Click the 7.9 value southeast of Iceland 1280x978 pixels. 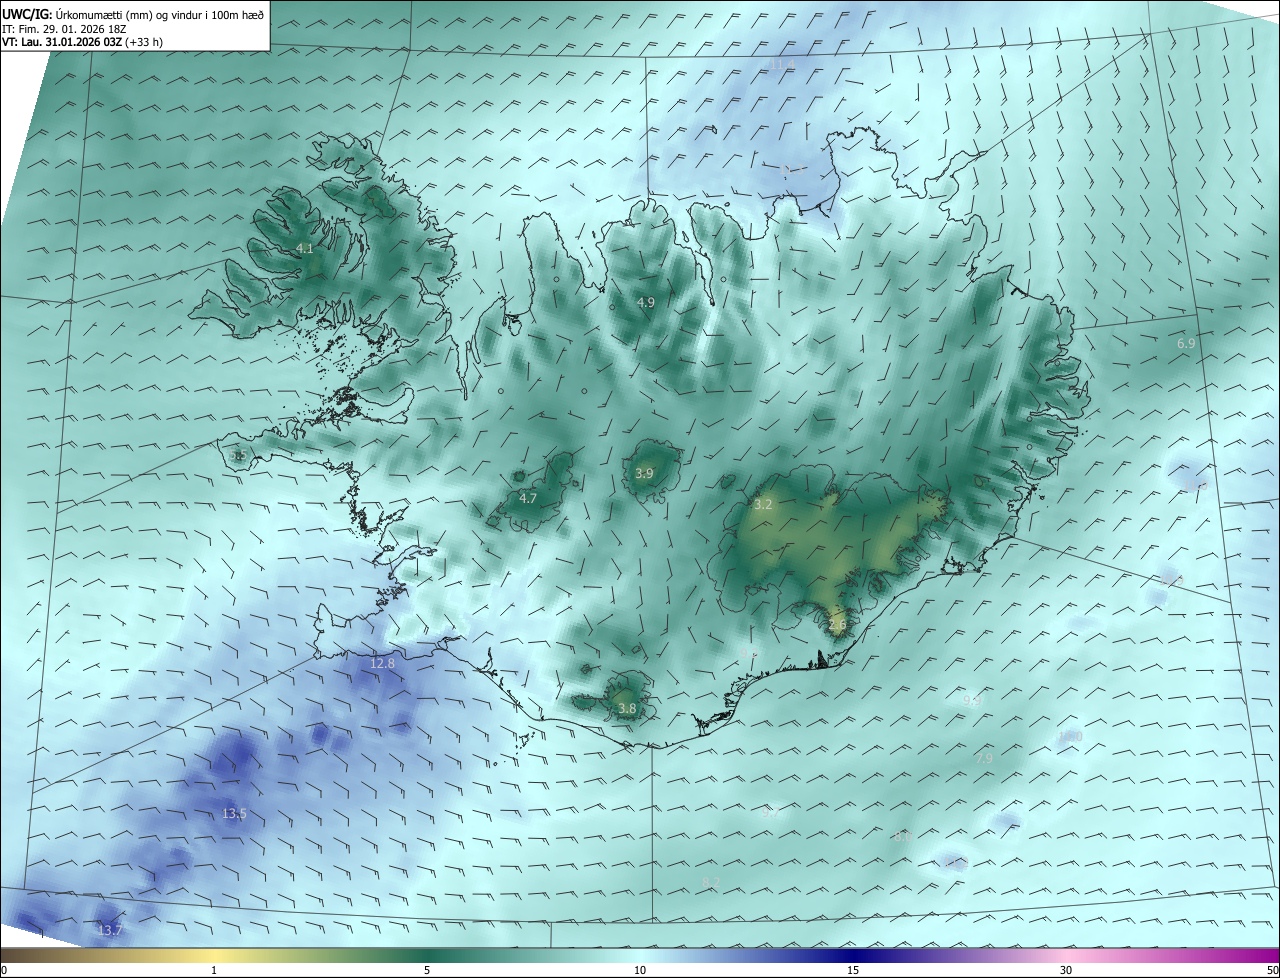[984, 759]
